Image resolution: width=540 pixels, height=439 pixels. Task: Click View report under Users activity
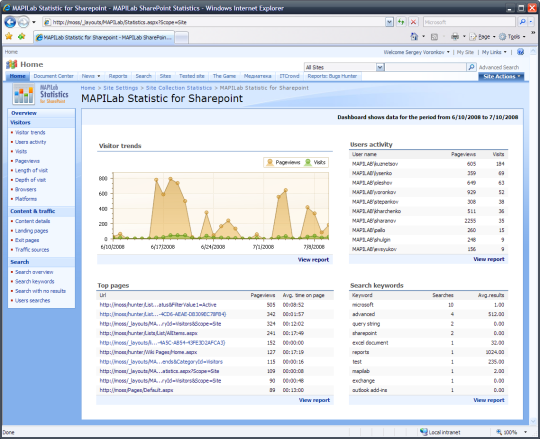pos(489,259)
